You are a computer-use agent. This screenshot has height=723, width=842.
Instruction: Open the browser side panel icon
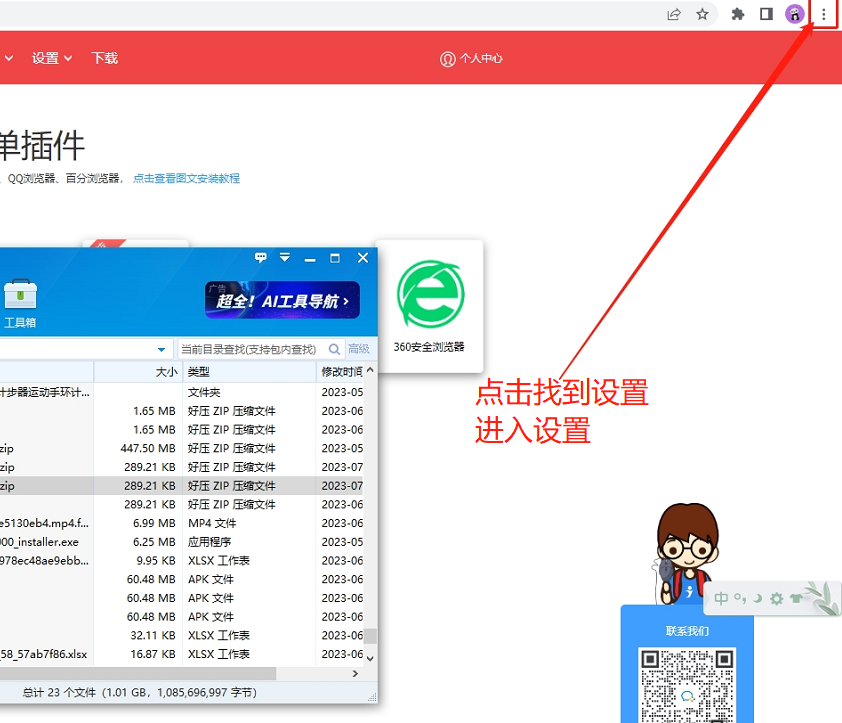[x=766, y=14]
